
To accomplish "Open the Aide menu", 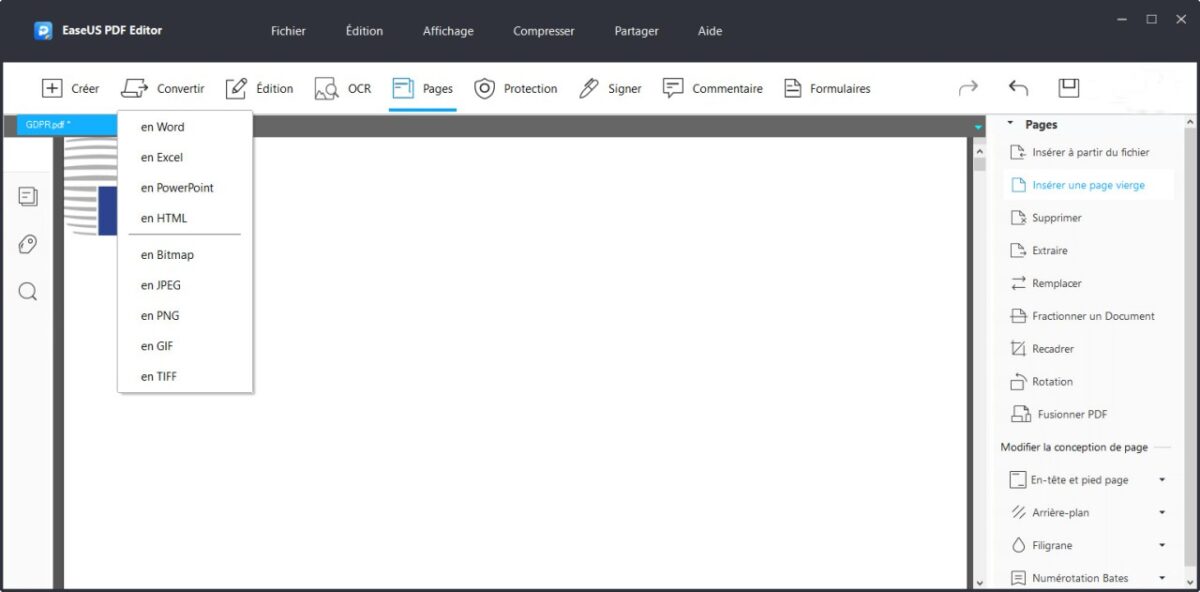I will click(x=710, y=31).
